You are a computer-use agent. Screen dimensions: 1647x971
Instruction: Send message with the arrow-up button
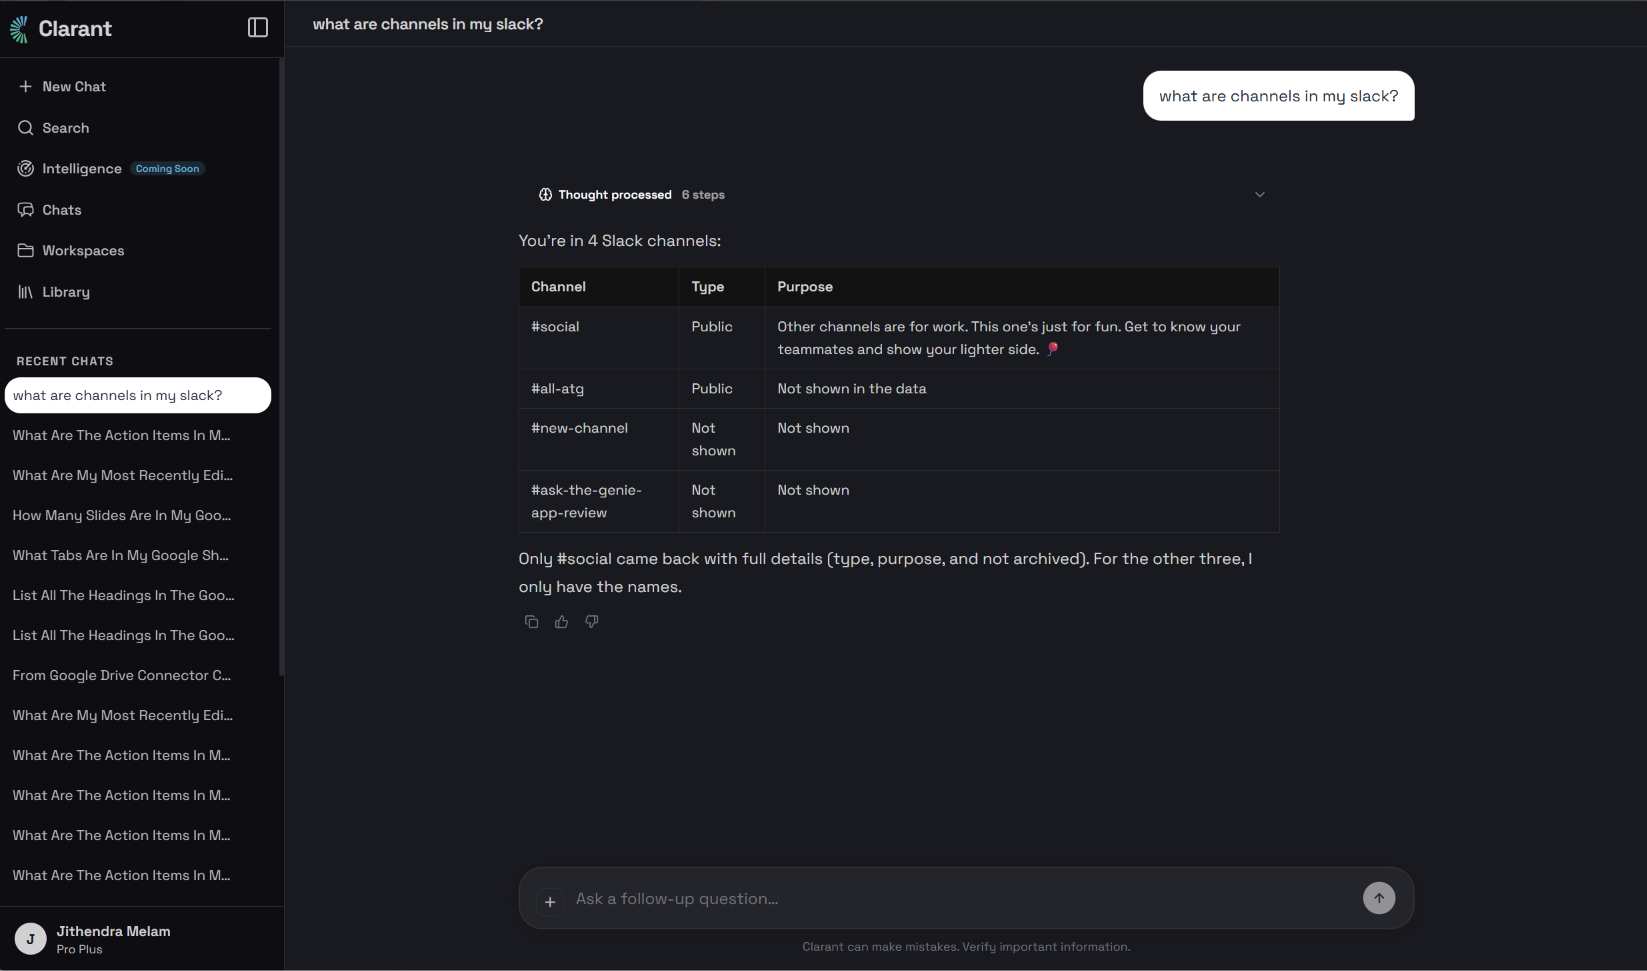[x=1379, y=898]
